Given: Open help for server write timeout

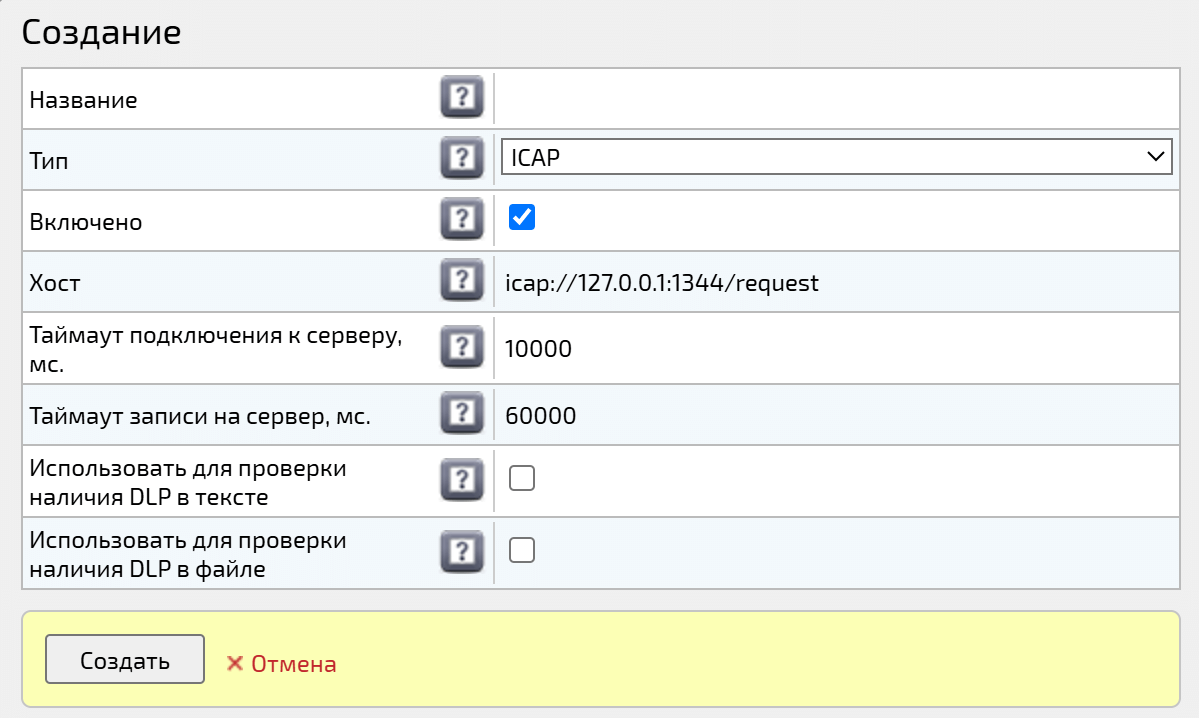Looking at the screenshot, I should click(461, 414).
